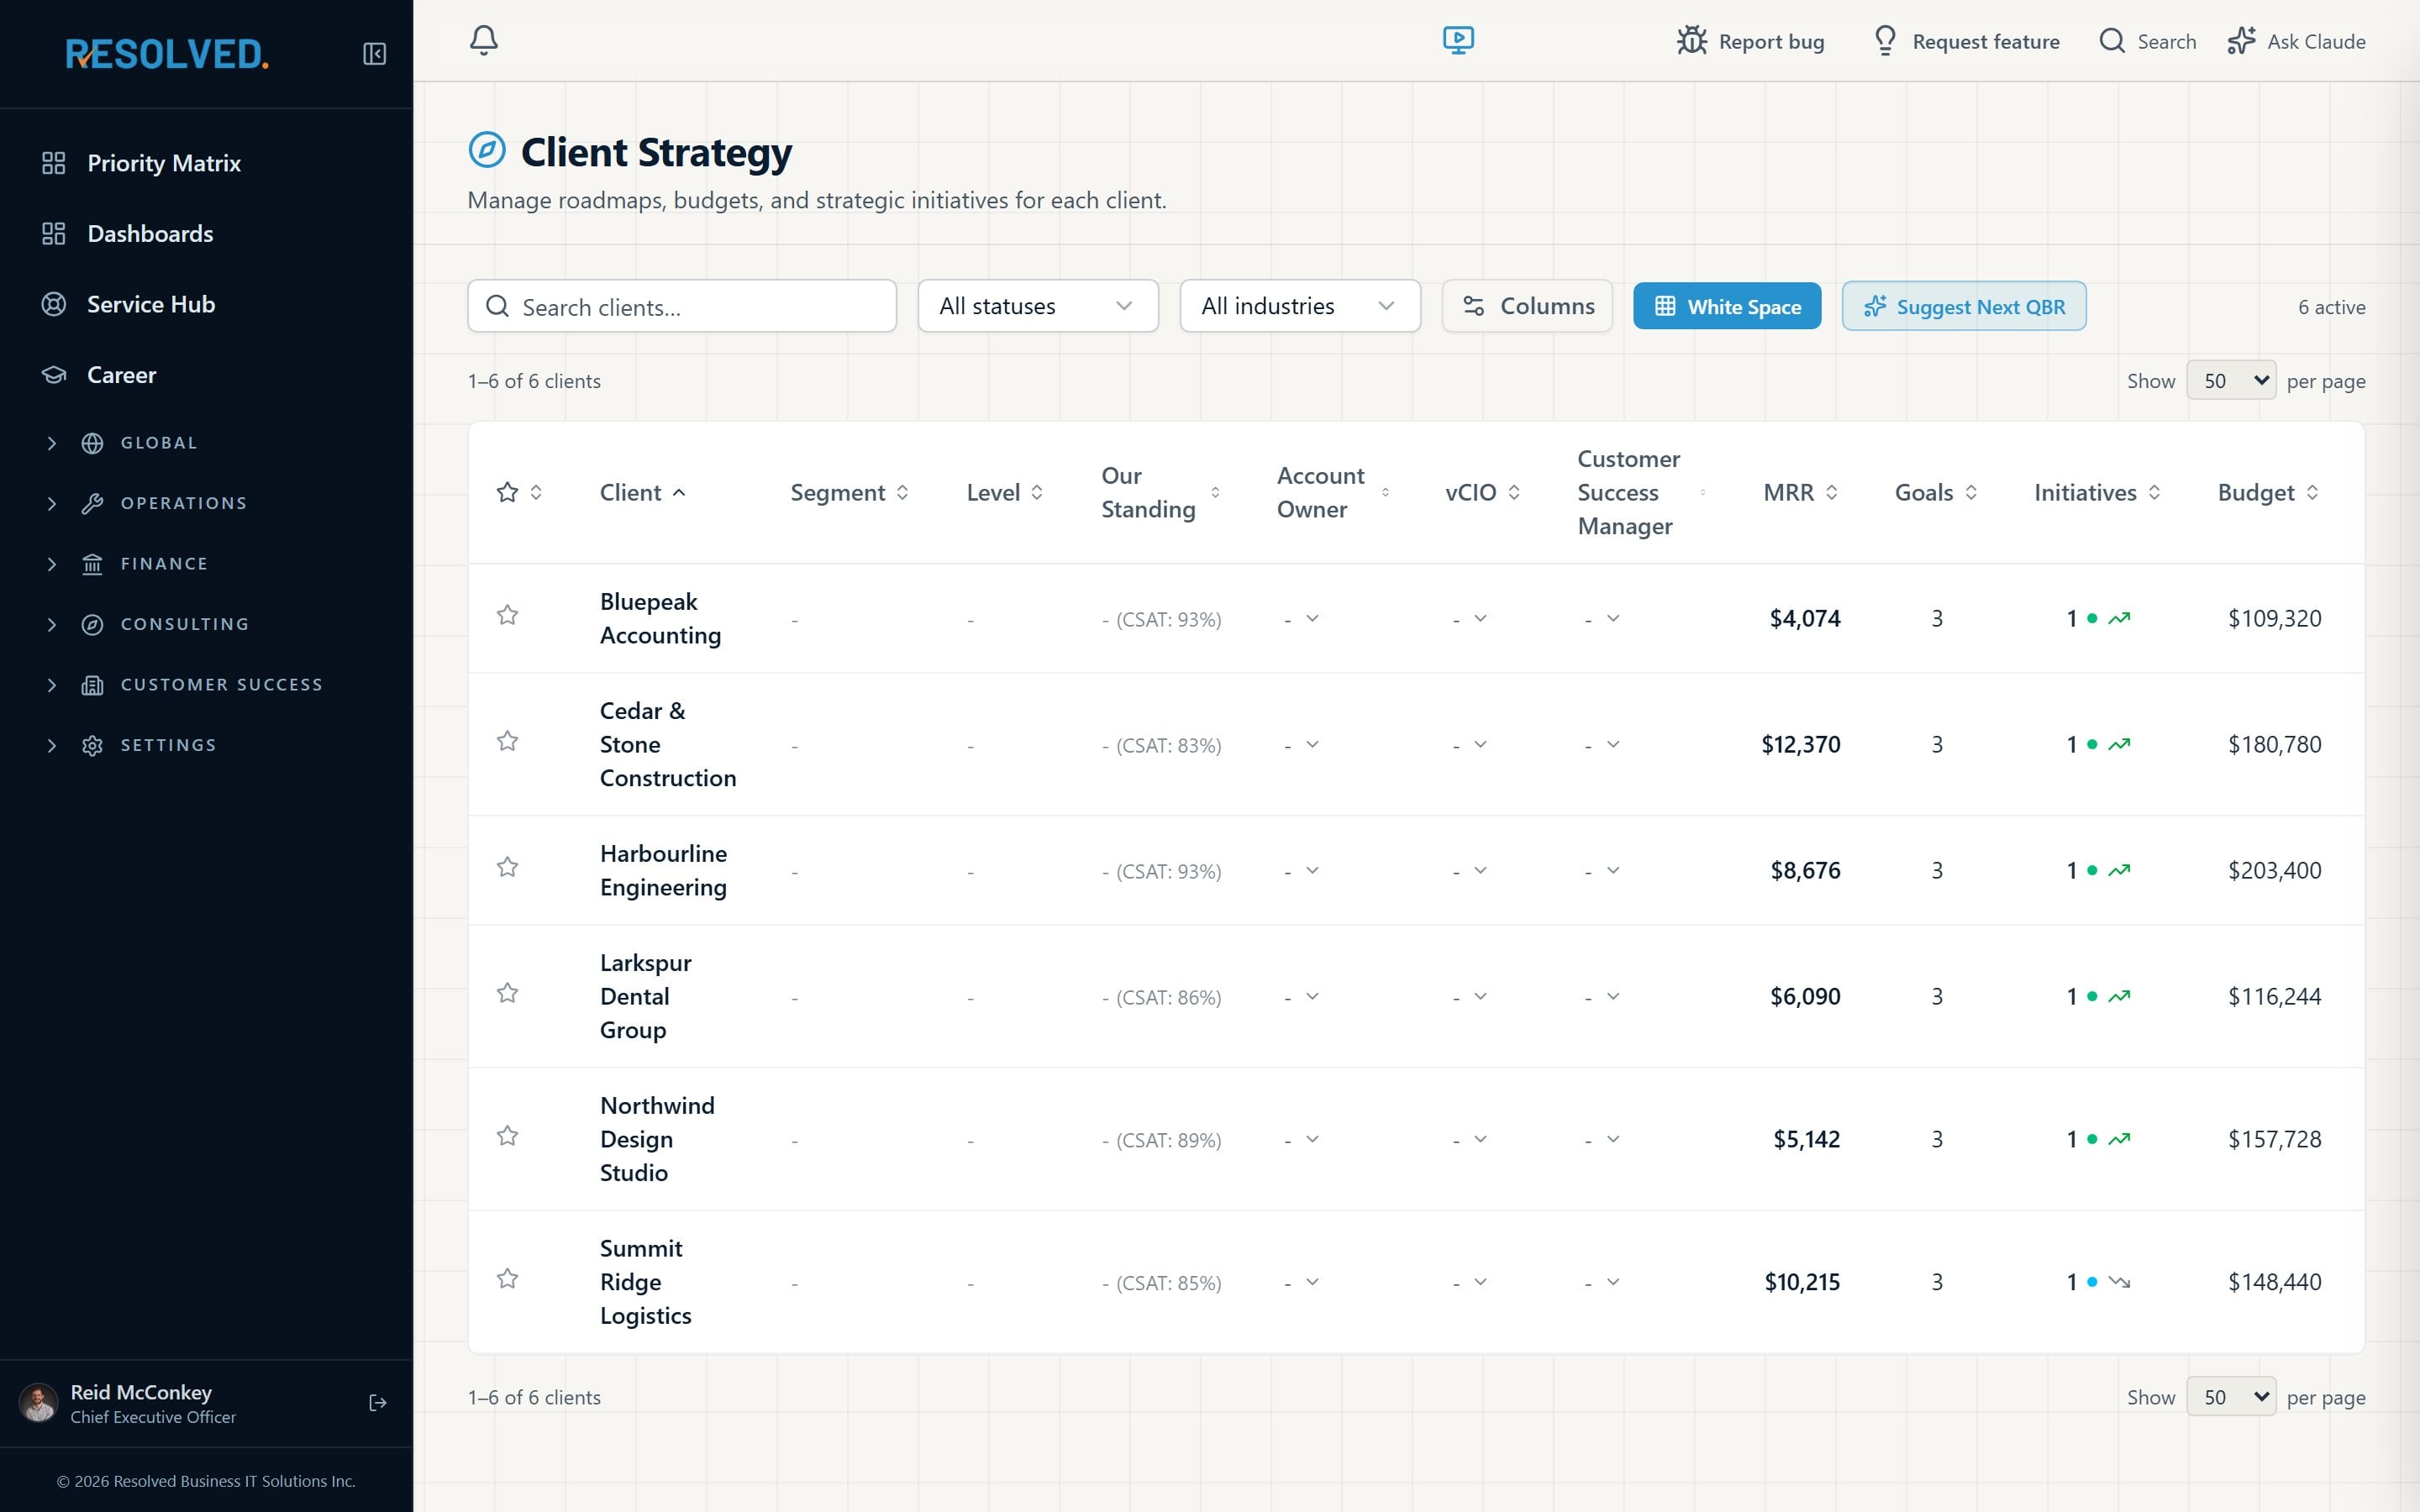This screenshot has height=1512, width=2420.
Task: Click the logout icon beside Reid McConkey
Action: coord(377,1403)
